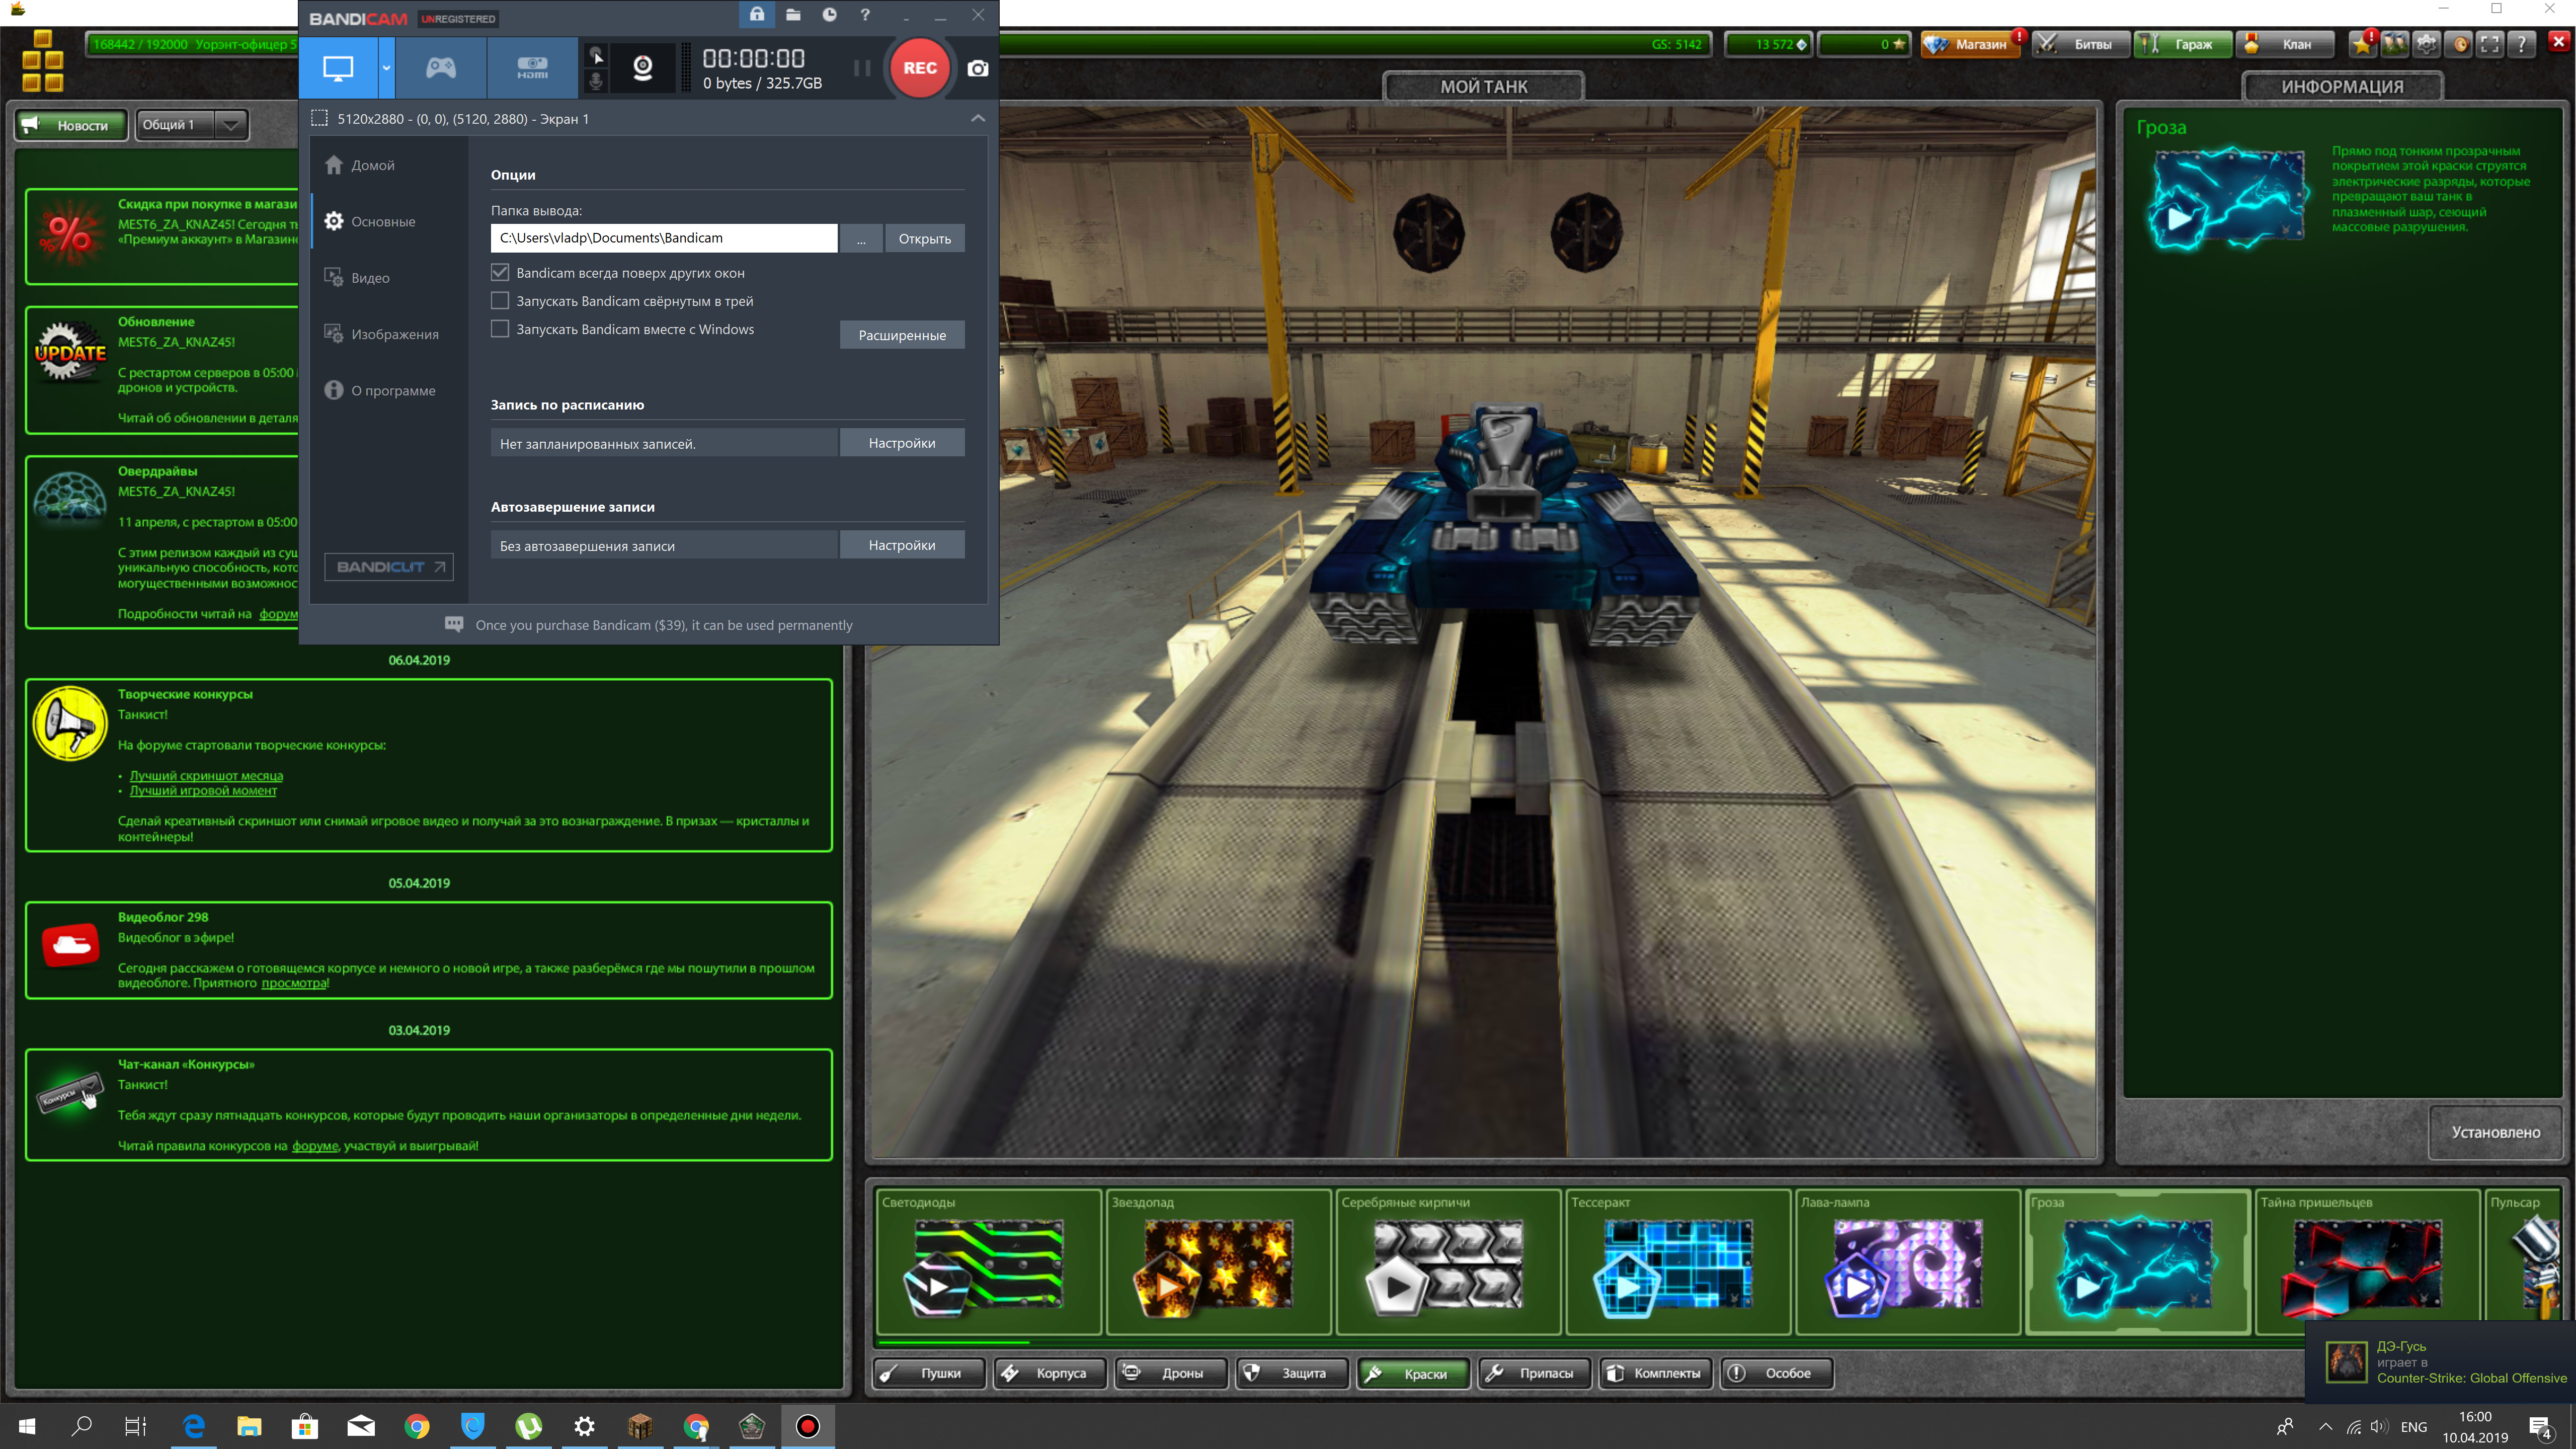Open Лучший скриншот месяца link
Screen dimensions: 2576x1449
click(206, 775)
